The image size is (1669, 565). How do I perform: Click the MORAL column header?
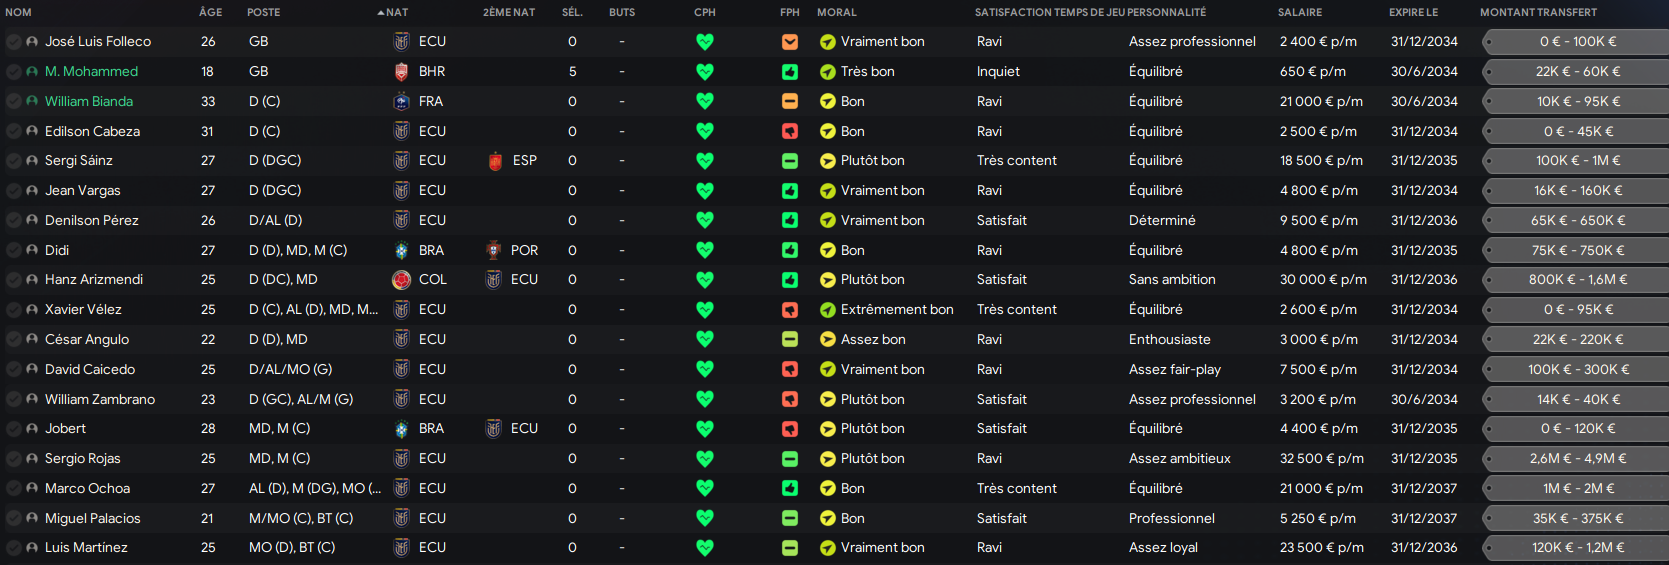point(836,12)
